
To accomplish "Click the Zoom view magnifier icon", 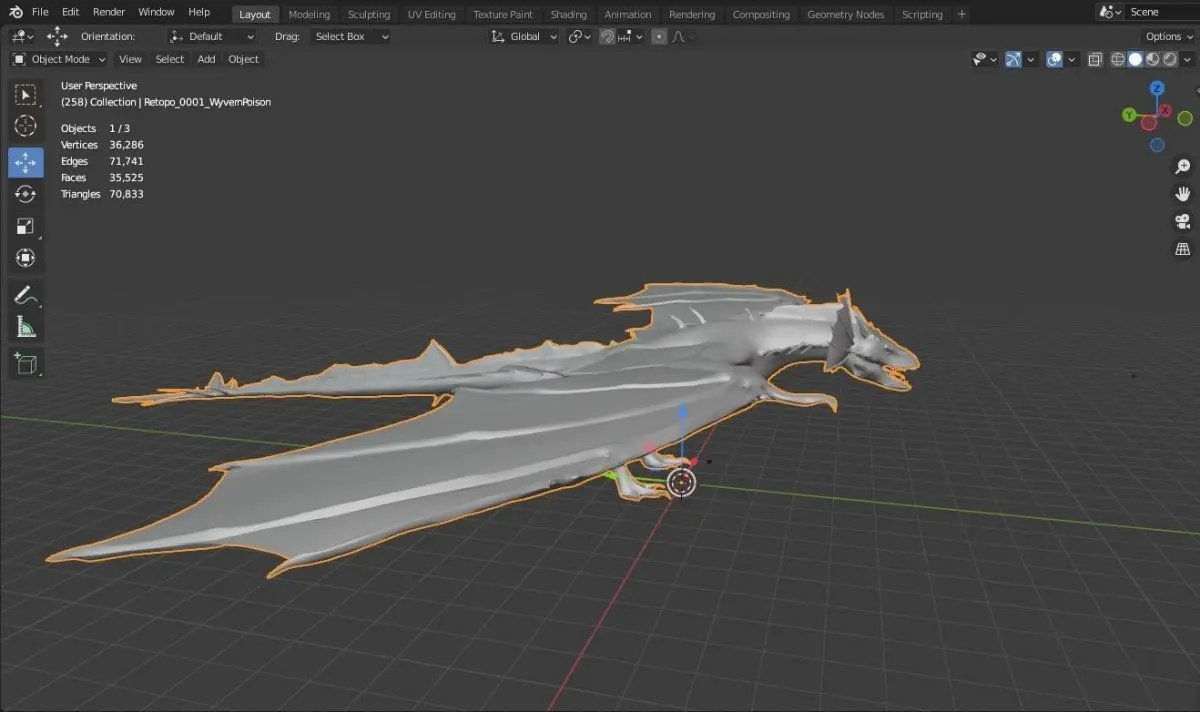I will [x=1183, y=166].
